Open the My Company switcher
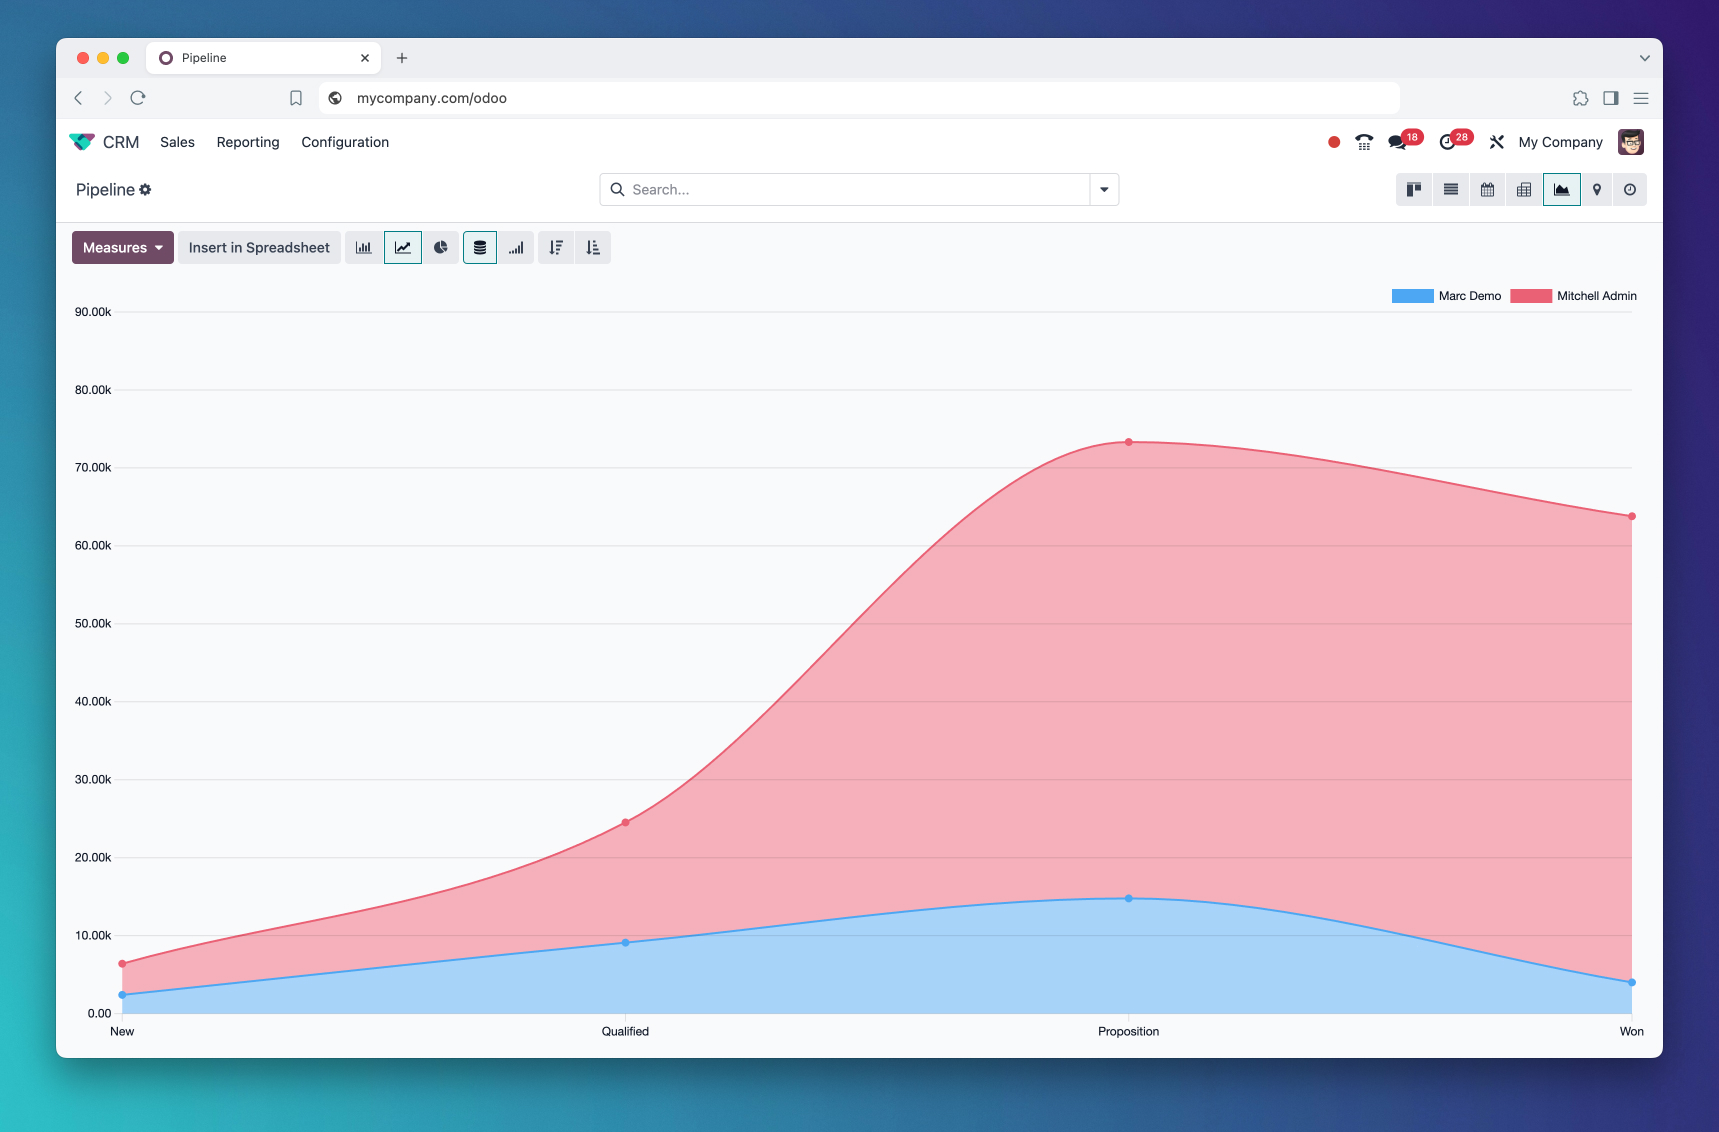 click(x=1560, y=142)
